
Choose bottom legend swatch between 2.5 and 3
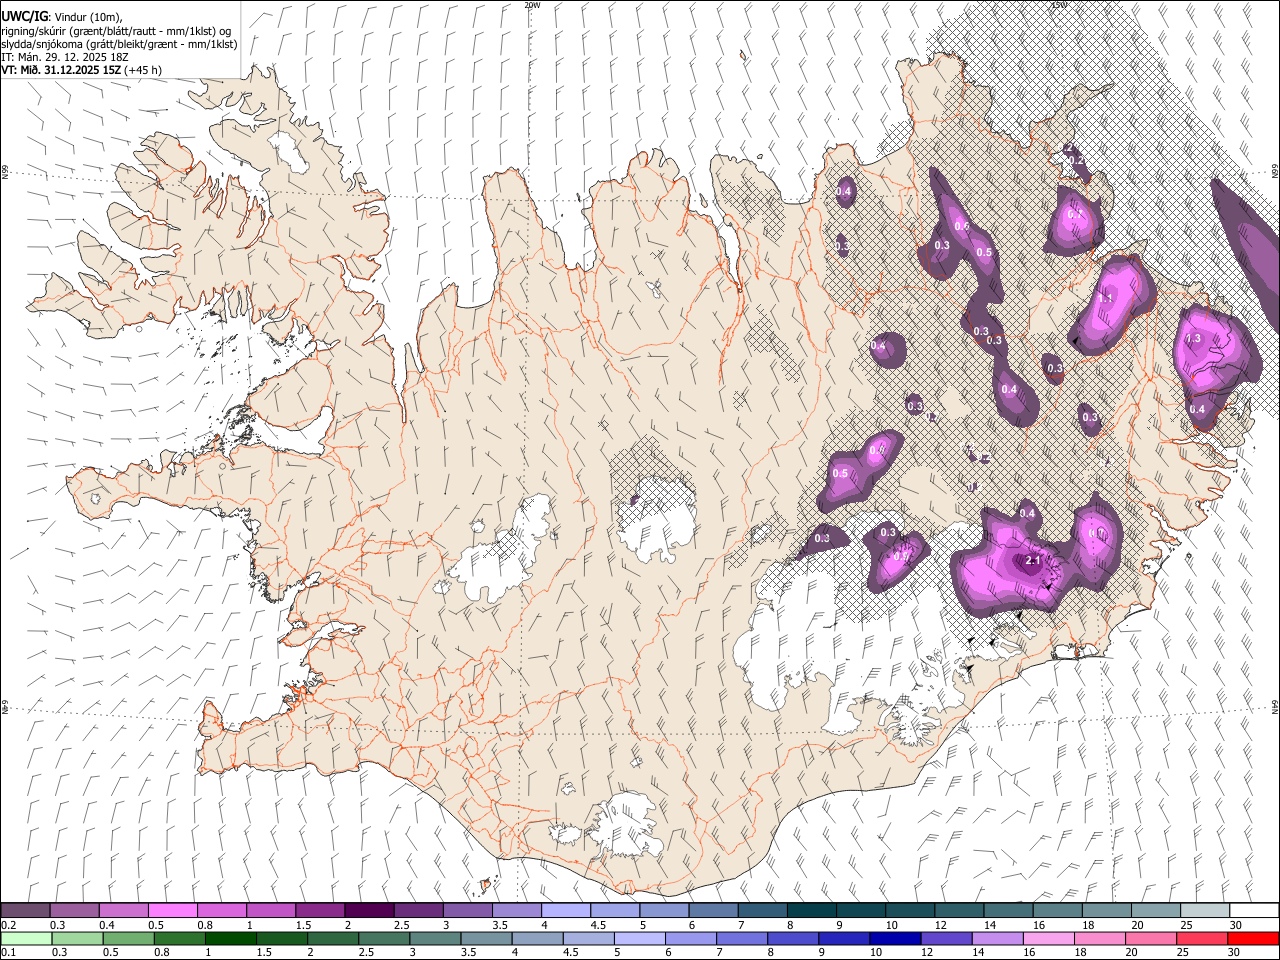click(x=385, y=938)
